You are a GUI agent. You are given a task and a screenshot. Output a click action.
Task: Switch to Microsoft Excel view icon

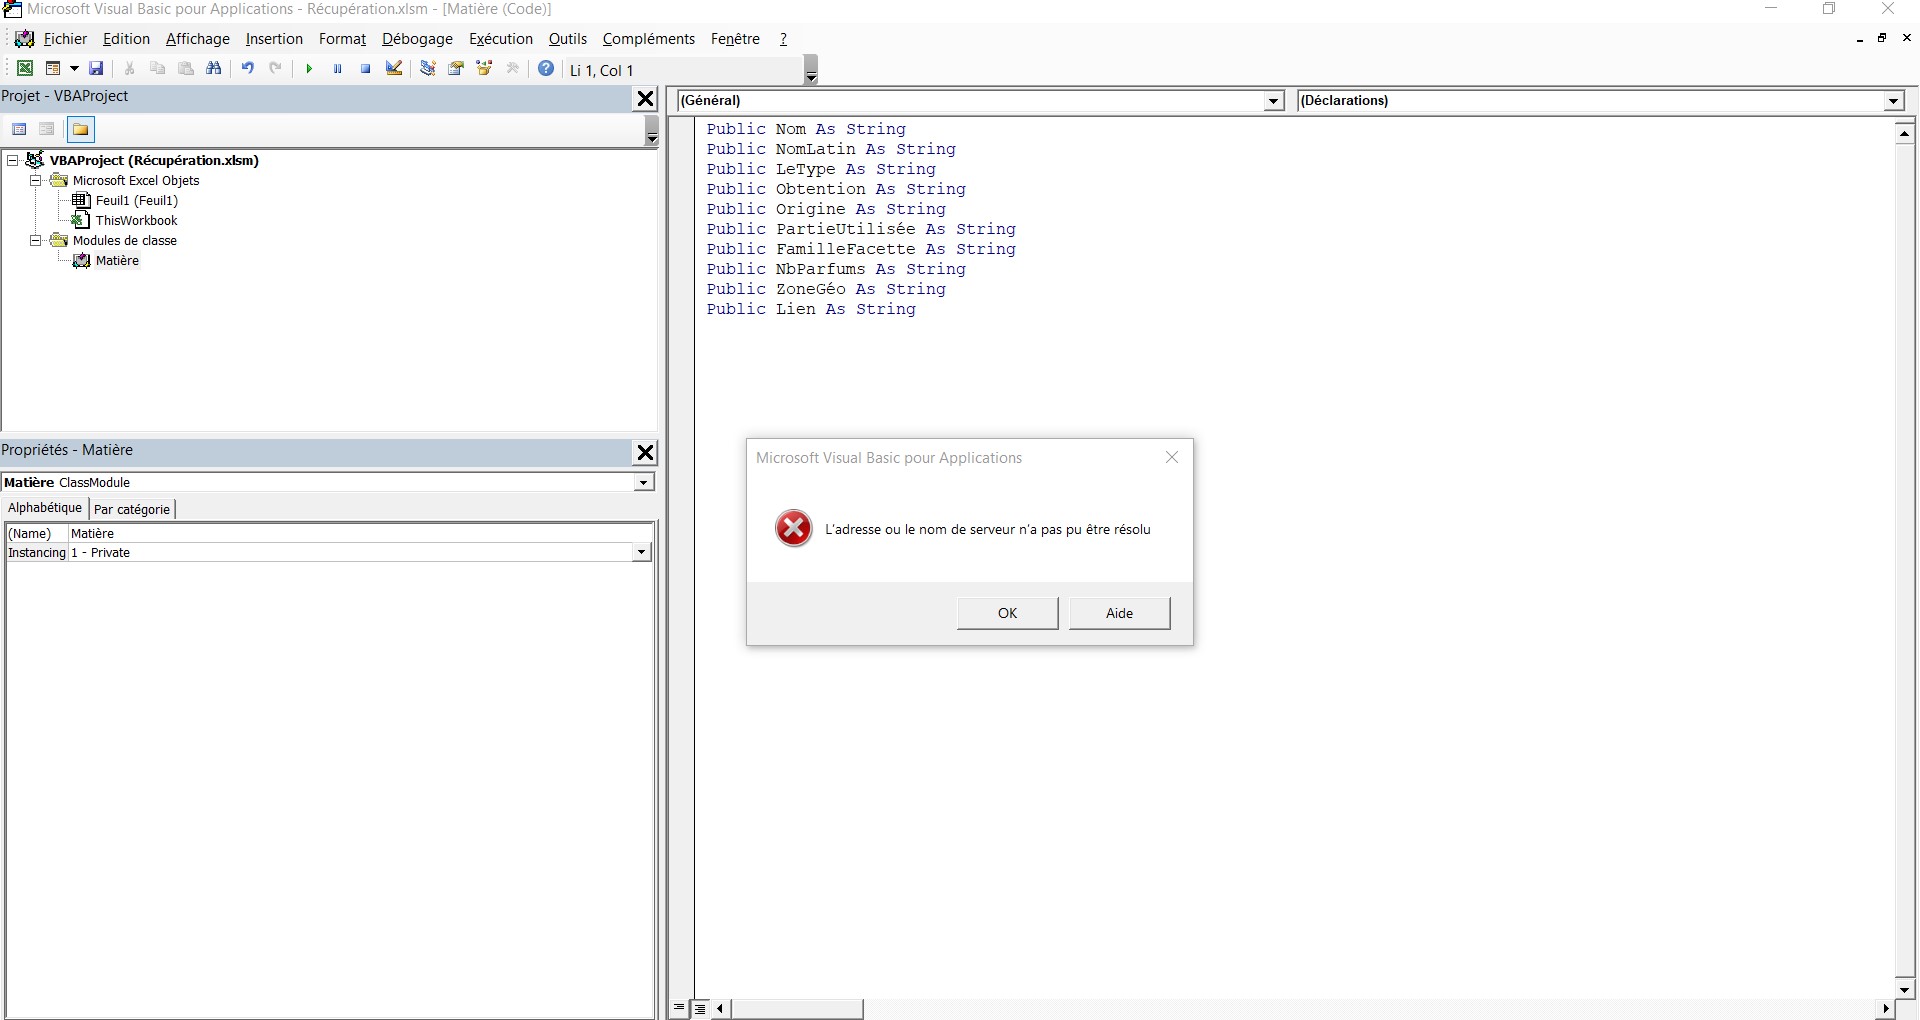coord(25,69)
